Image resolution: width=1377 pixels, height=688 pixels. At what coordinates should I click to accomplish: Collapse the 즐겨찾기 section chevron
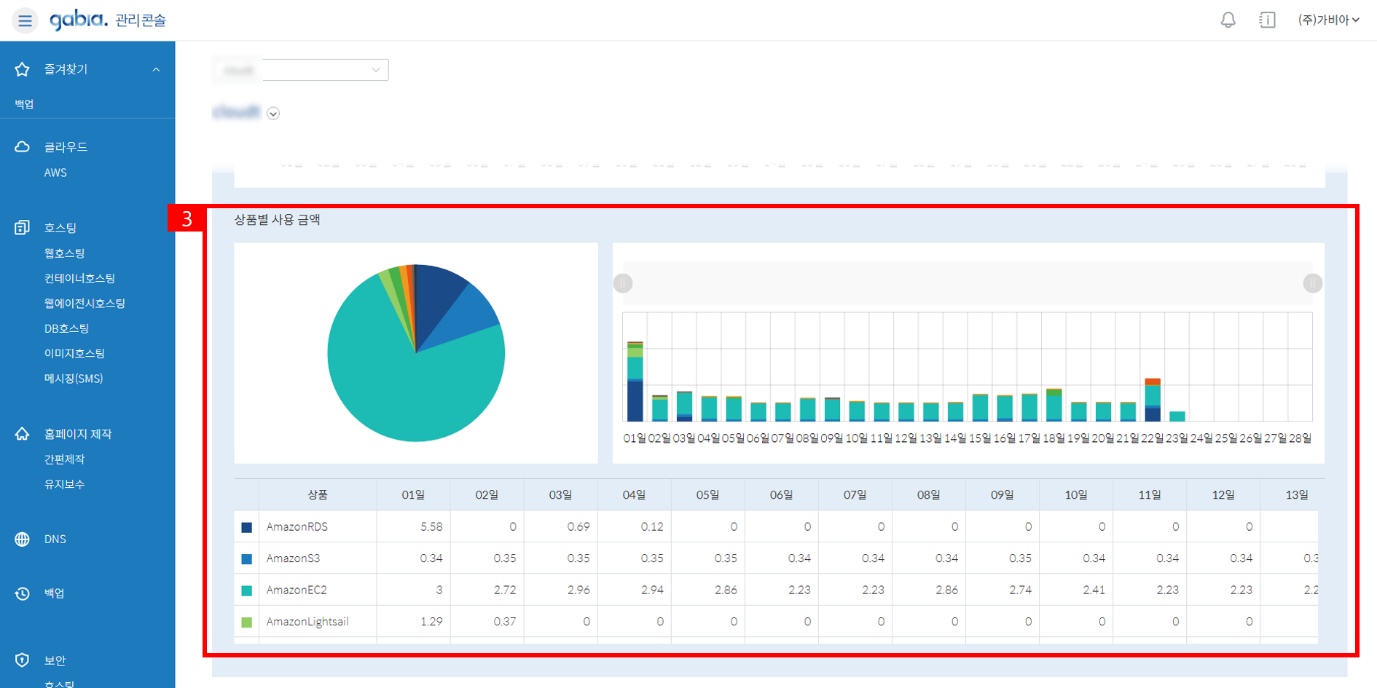click(x=156, y=70)
